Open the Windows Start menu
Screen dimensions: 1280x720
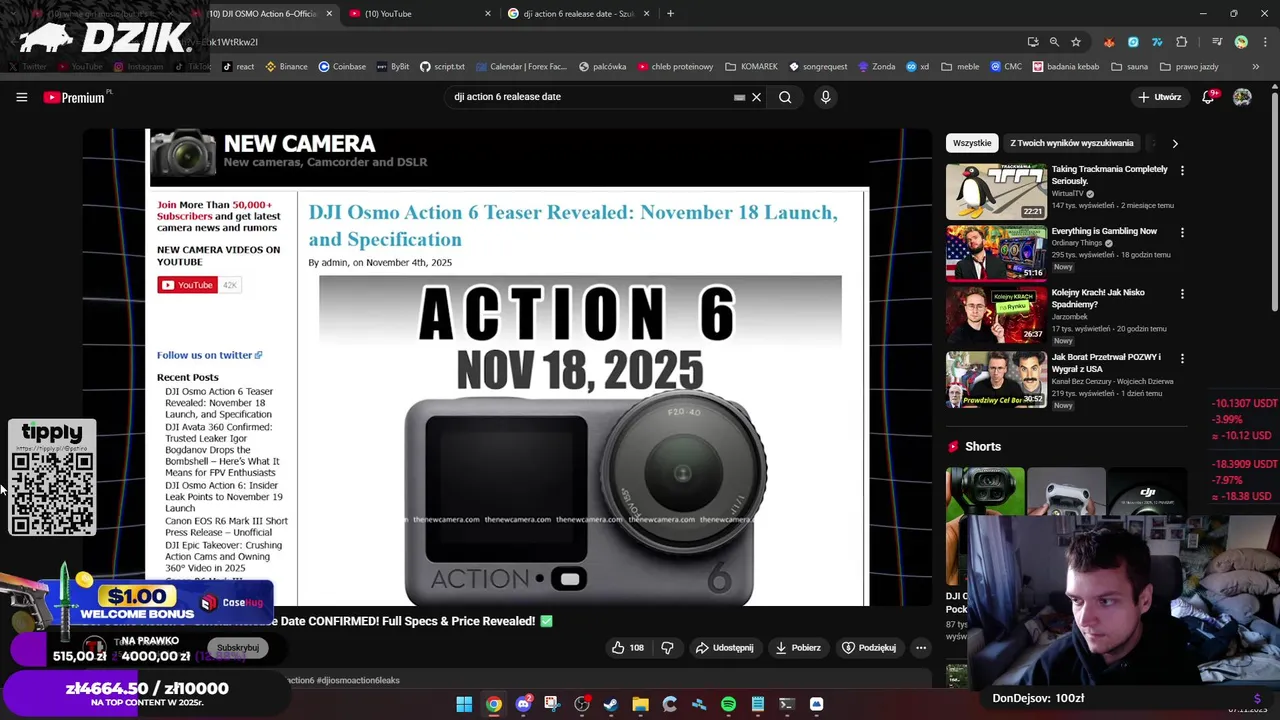[x=464, y=704]
